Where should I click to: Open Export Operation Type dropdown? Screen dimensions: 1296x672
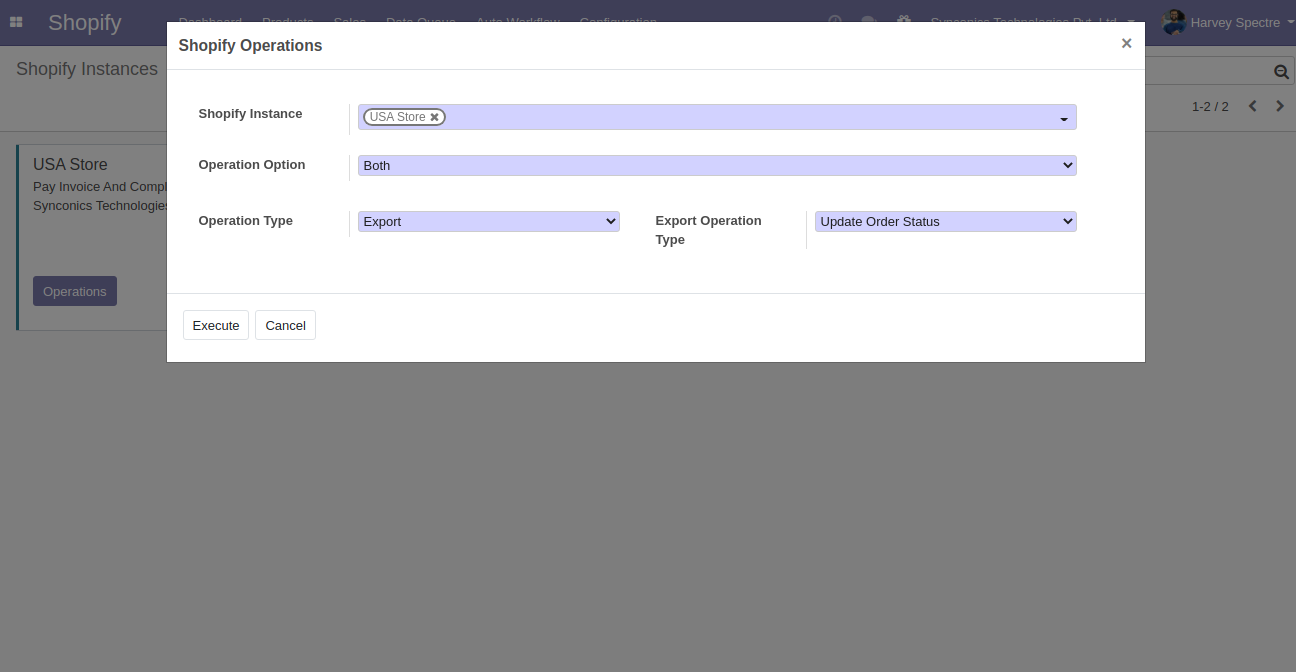945,222
